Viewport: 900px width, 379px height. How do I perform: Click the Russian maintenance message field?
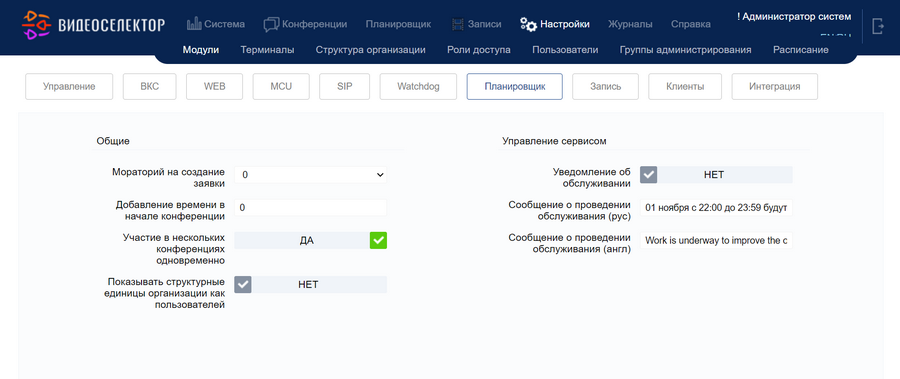coord(716,208)
